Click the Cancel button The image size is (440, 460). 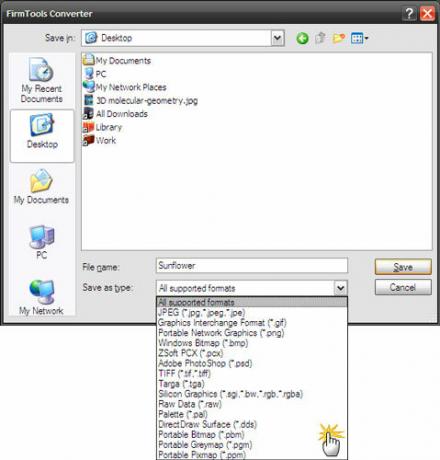coord(403,287)
